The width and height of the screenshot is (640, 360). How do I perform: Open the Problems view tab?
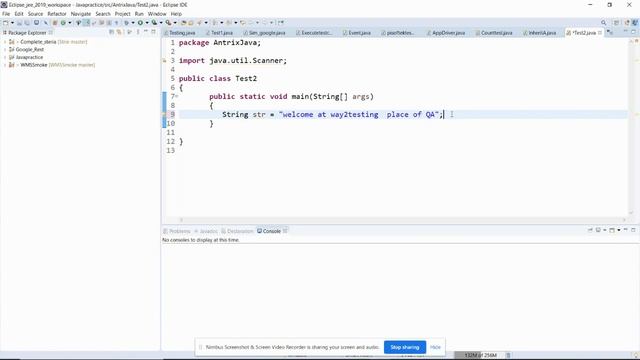pyautogui.click(x=177, y=231)
